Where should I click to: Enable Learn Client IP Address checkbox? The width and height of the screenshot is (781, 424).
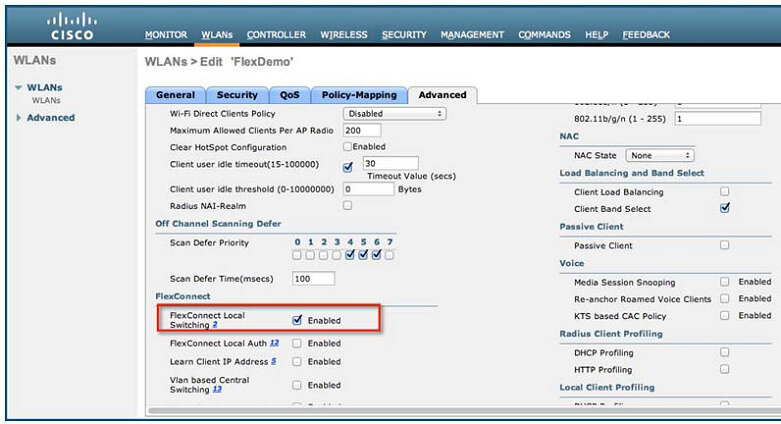[297, 362]
